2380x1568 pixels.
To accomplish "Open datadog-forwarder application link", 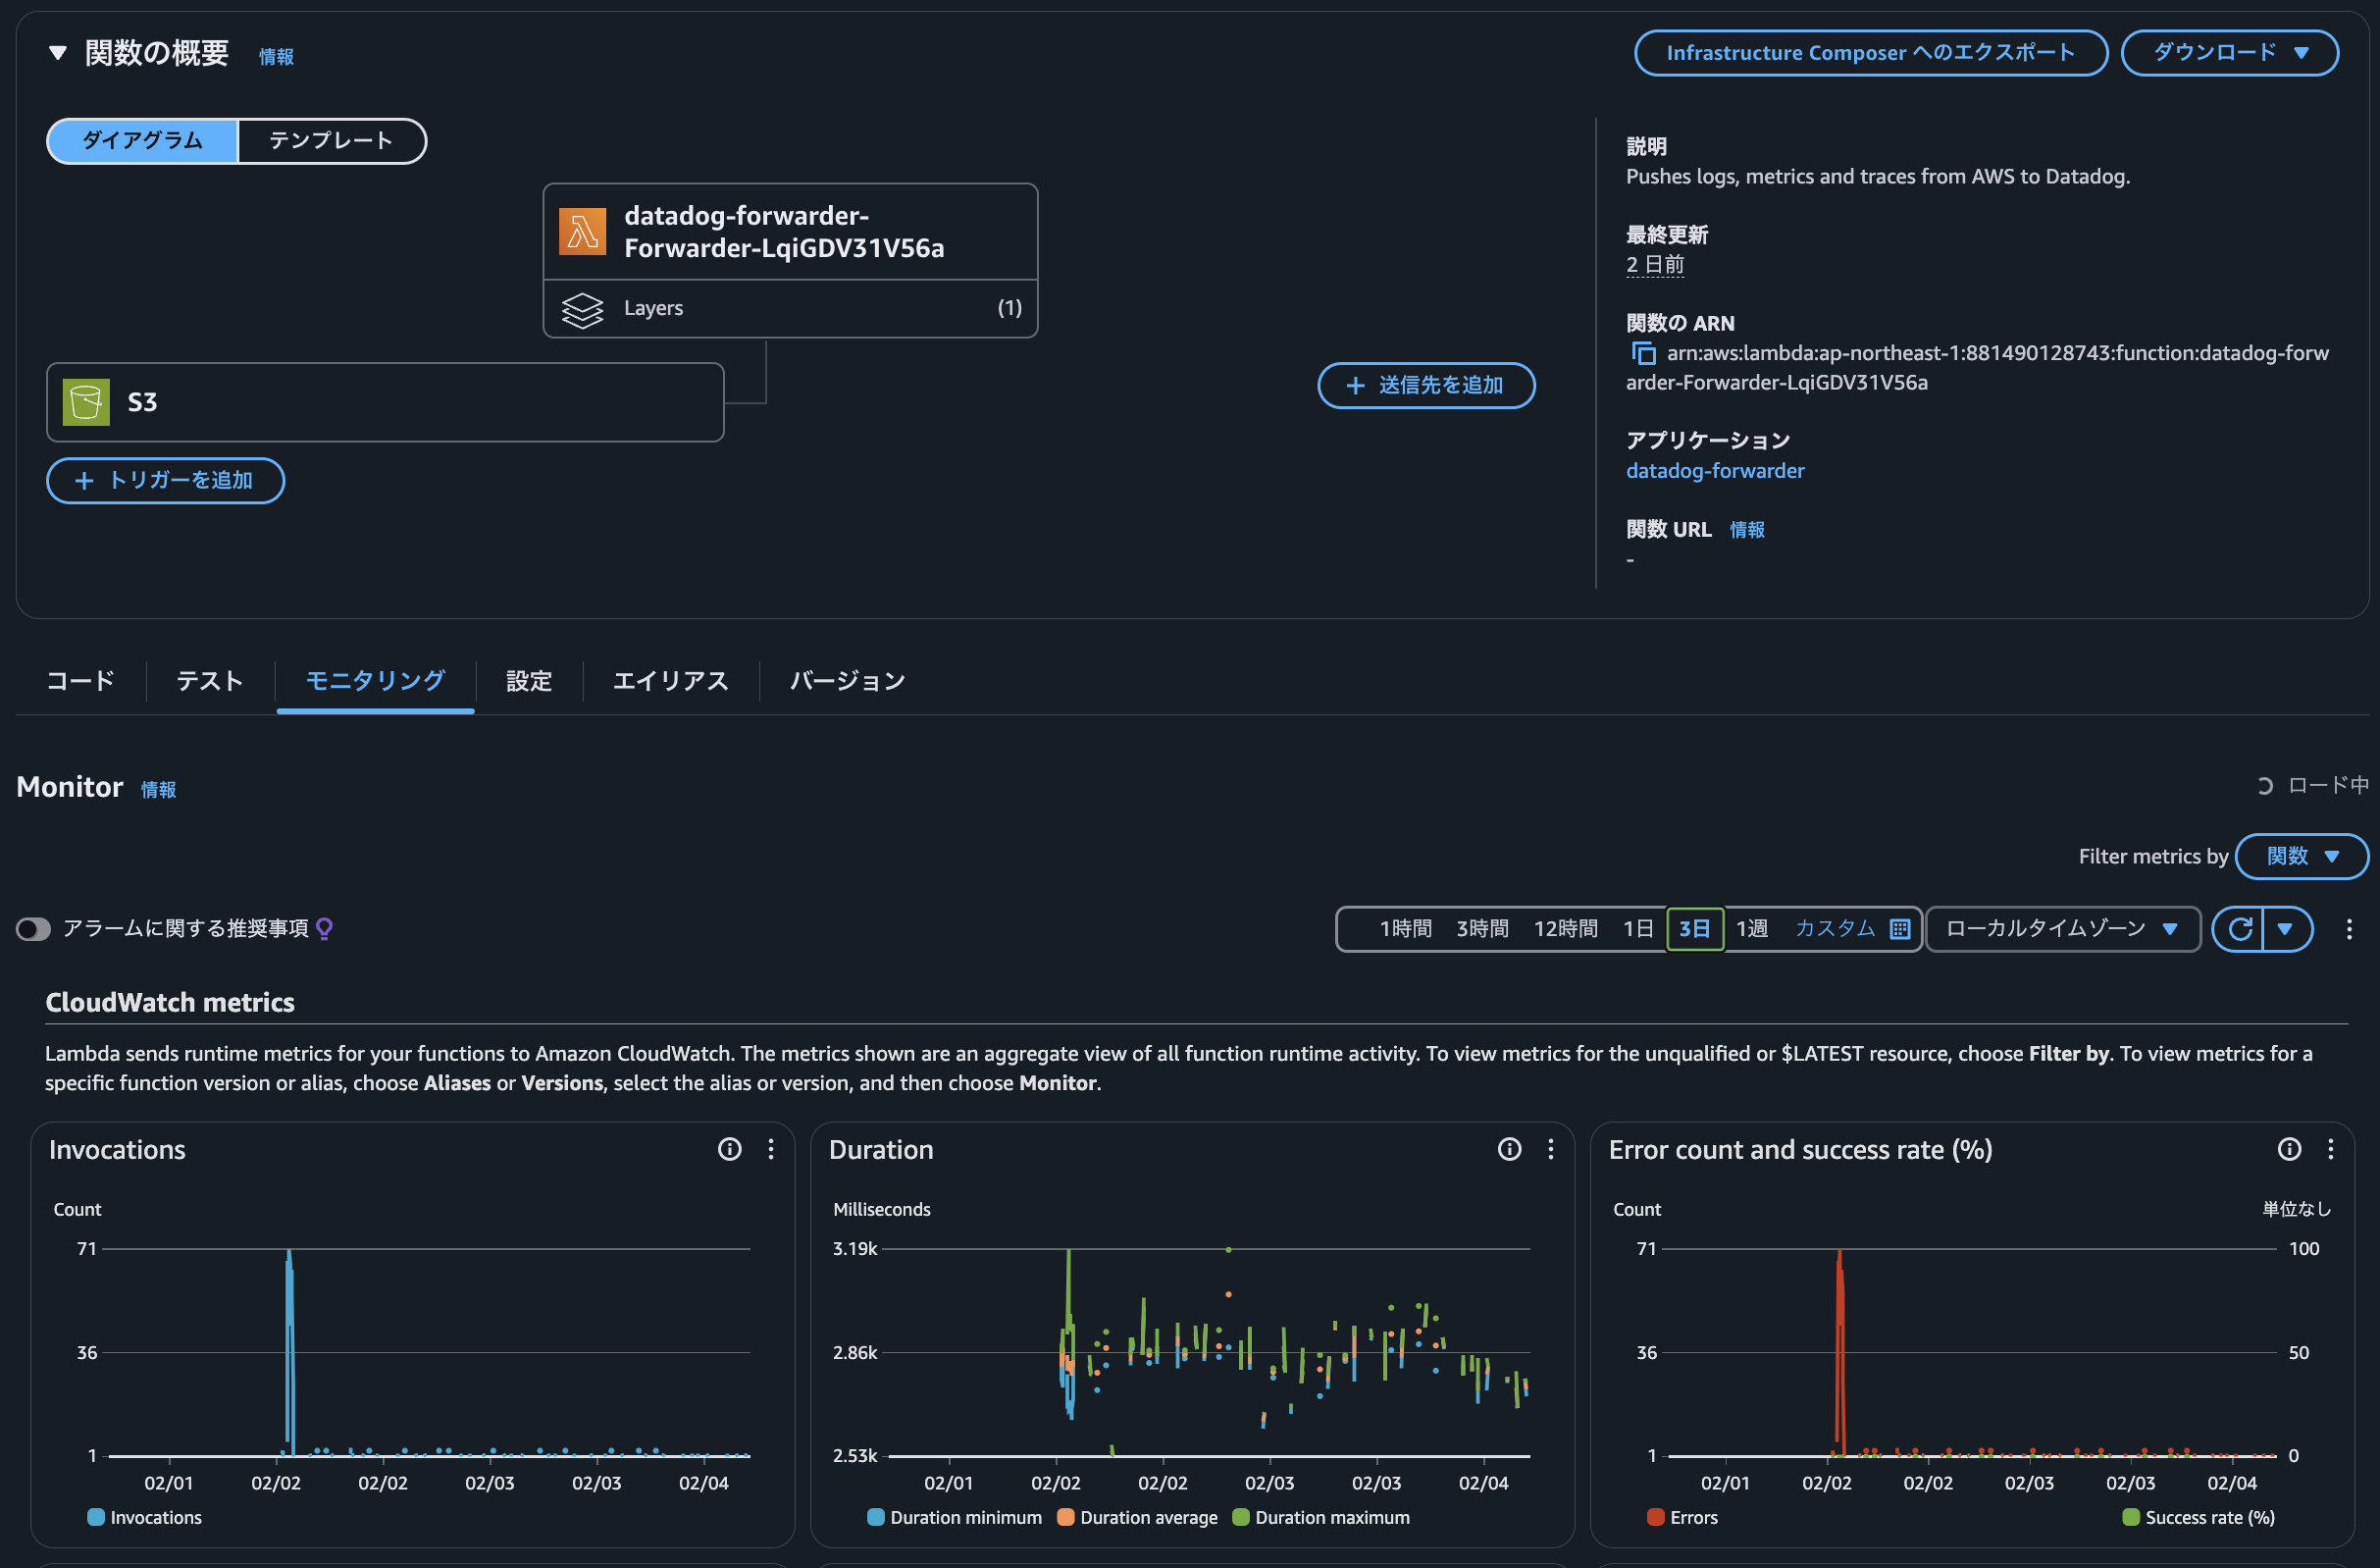I will point(1714,471).
